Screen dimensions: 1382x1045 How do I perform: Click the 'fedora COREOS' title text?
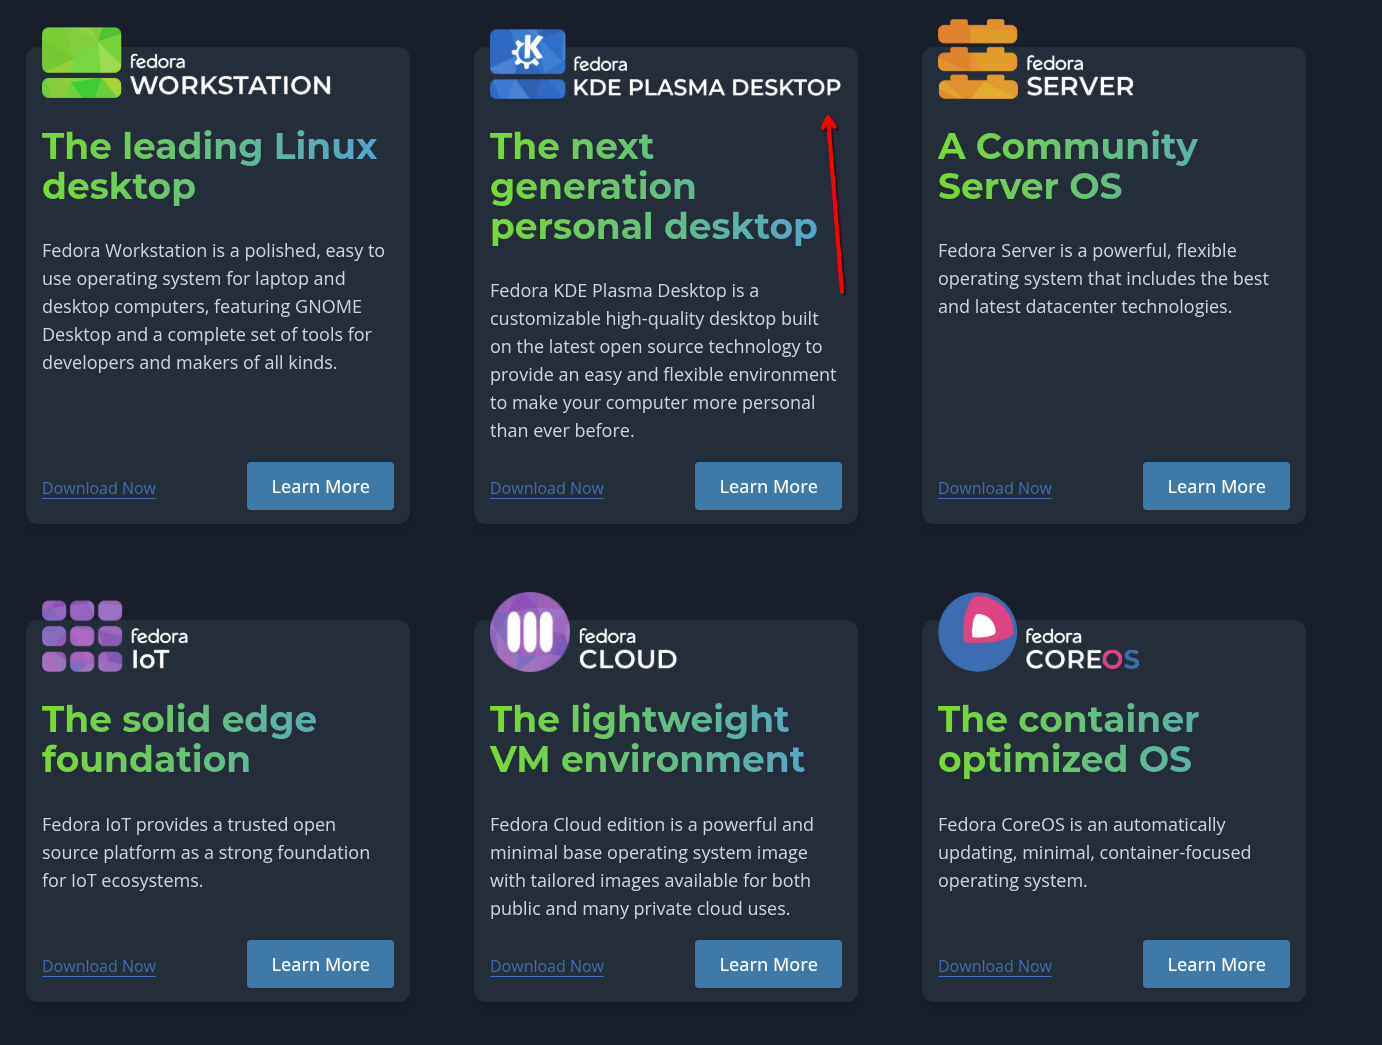pyautogui.click(x=1082, y=649)
